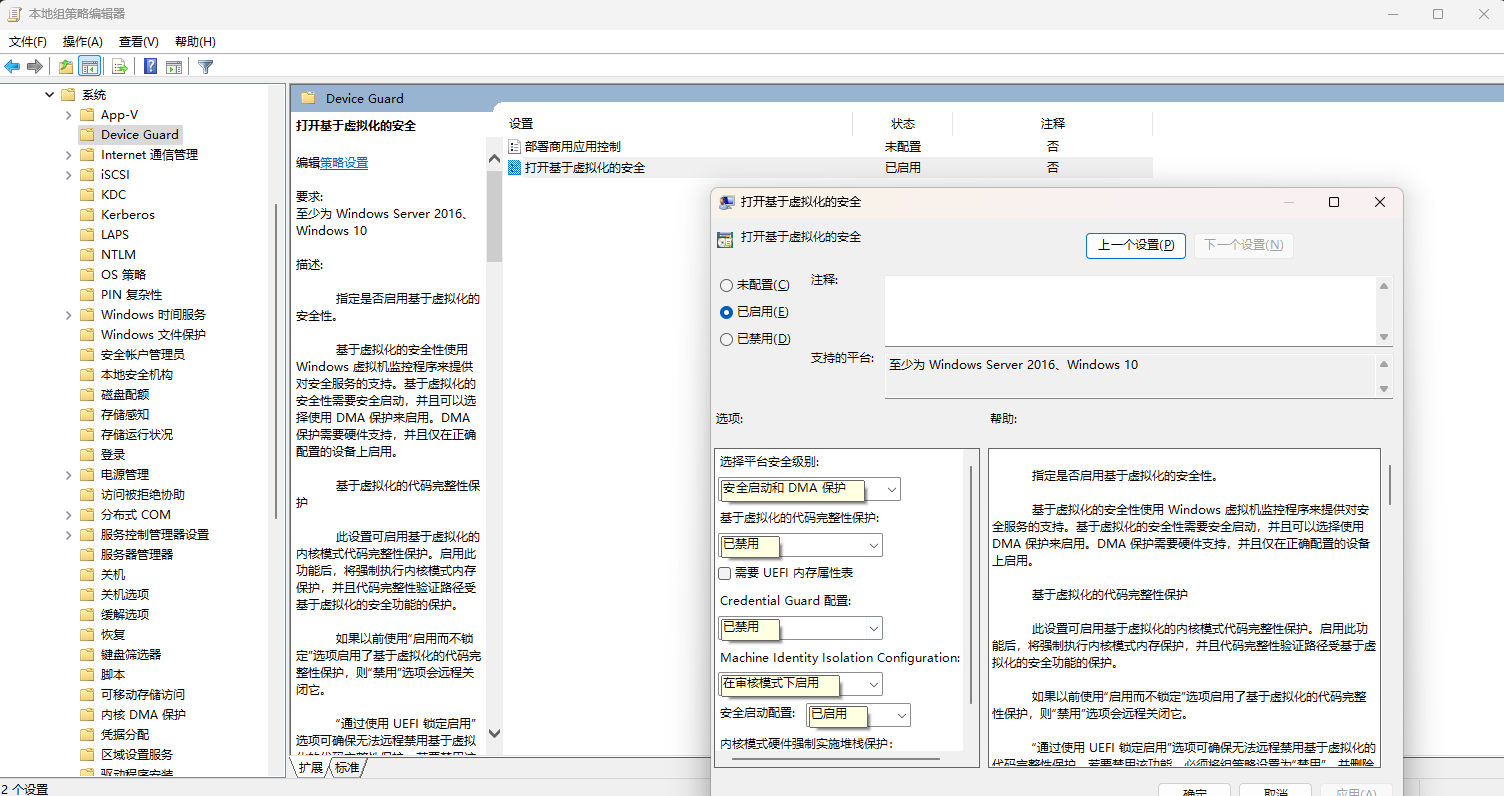Open the Credential Guard 配置 dropdown
Viewport: 1504px width, 796px height.
(x=873, y=628)
